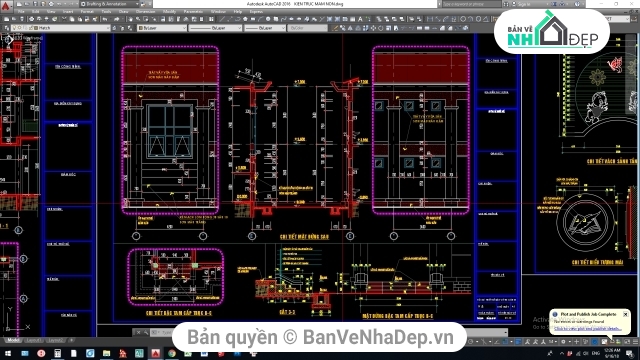The width and height of the screenshot is (640, 360).
Task: Switch to the Layout1 tab
Action: point(33,340)
